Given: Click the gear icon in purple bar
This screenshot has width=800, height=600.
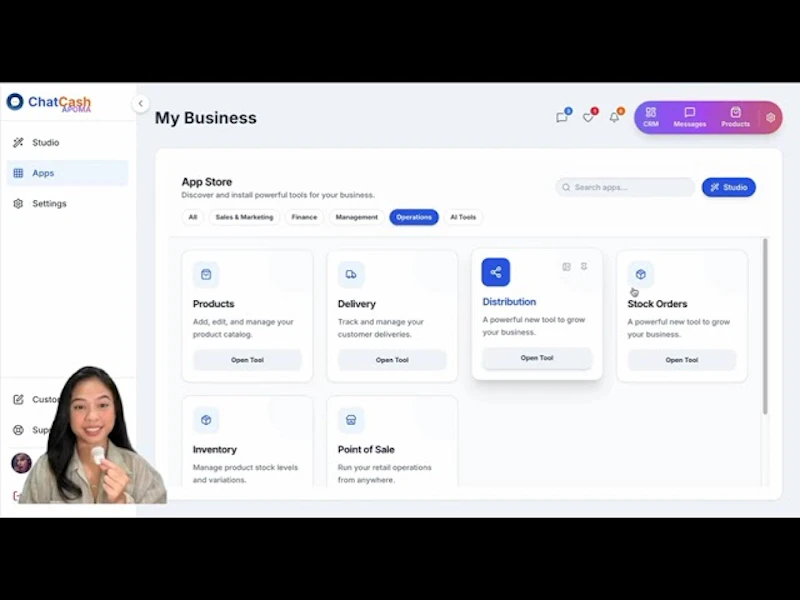Looking at the screenshot, I should tap(770, 117).
